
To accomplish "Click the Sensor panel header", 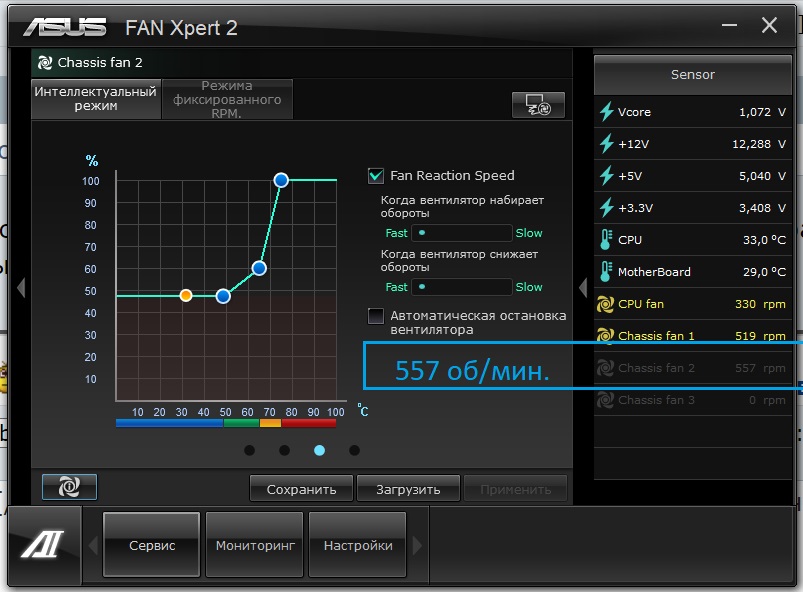I will [x=693, y=75].
